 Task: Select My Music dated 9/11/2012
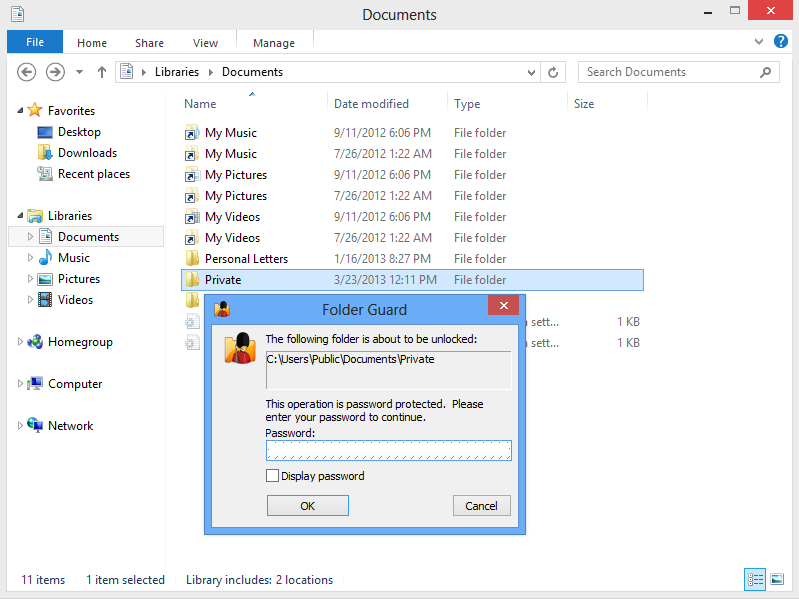pyautogui.click(x=412, y=133)
